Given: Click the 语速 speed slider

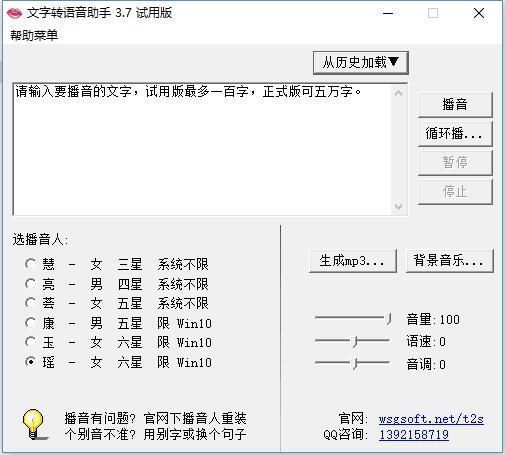Looking at the screenshot, I should point(353,341).
